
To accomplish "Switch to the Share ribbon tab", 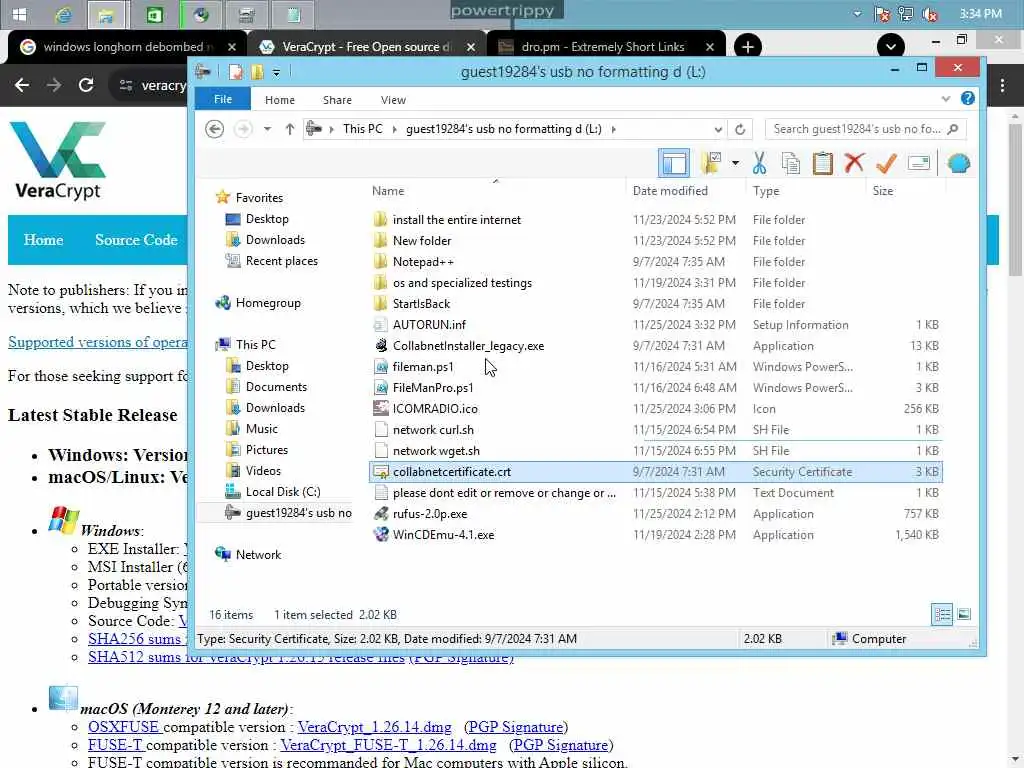I will pyautogui.click(x=337, y=100).
